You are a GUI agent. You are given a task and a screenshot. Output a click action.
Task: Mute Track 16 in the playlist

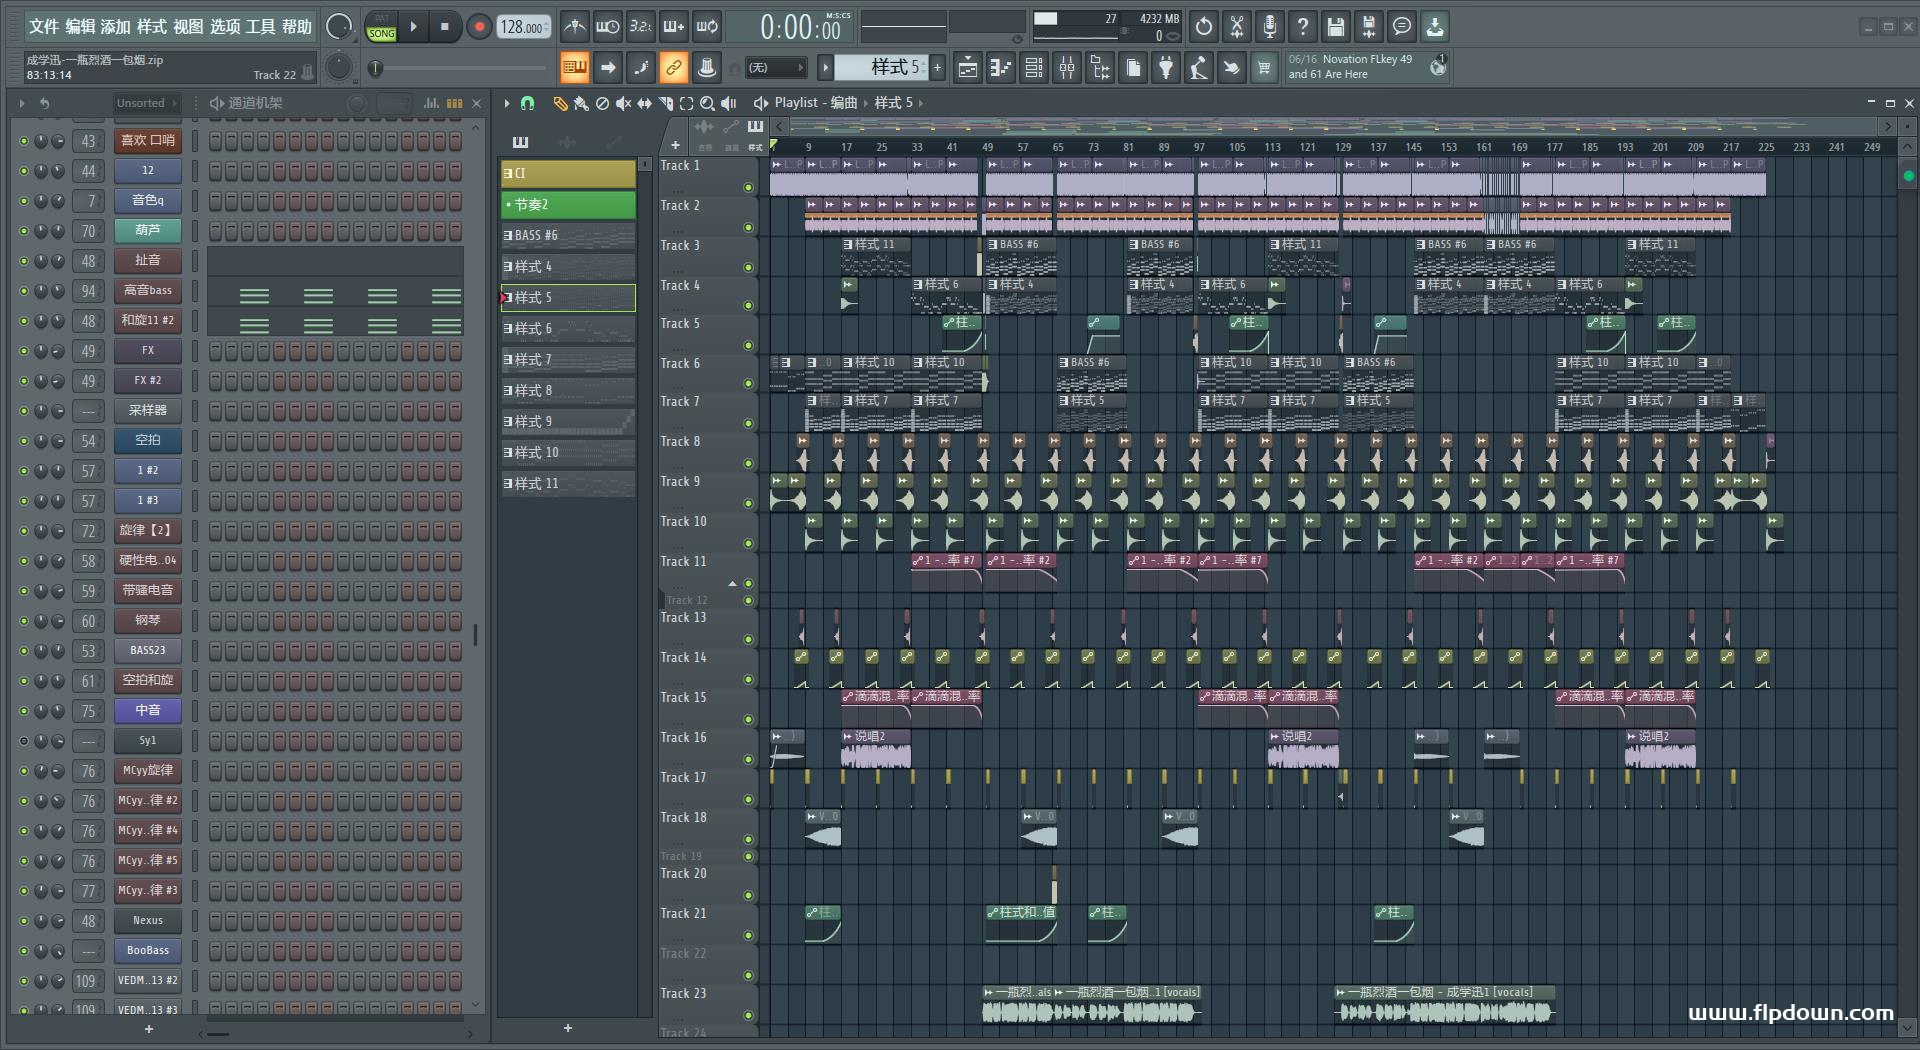748,759
